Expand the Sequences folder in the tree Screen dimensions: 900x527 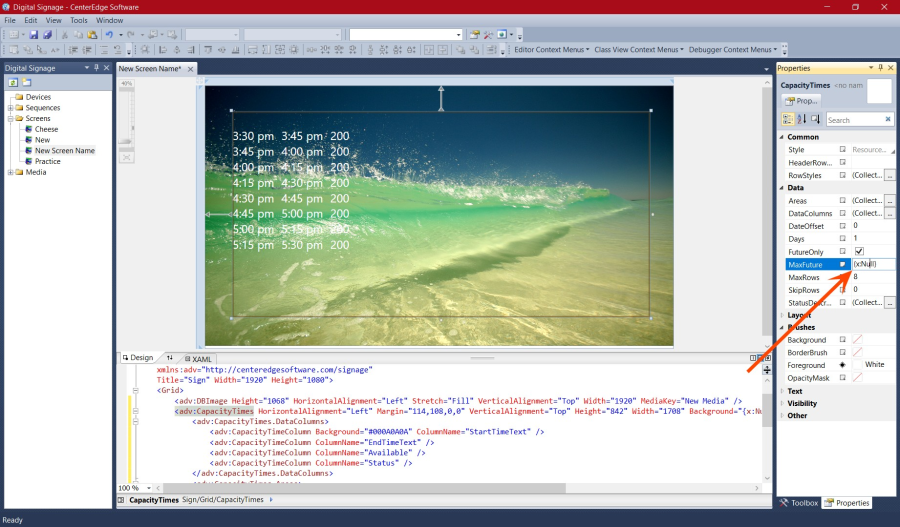pyautogui.click(x=10, y=108)
